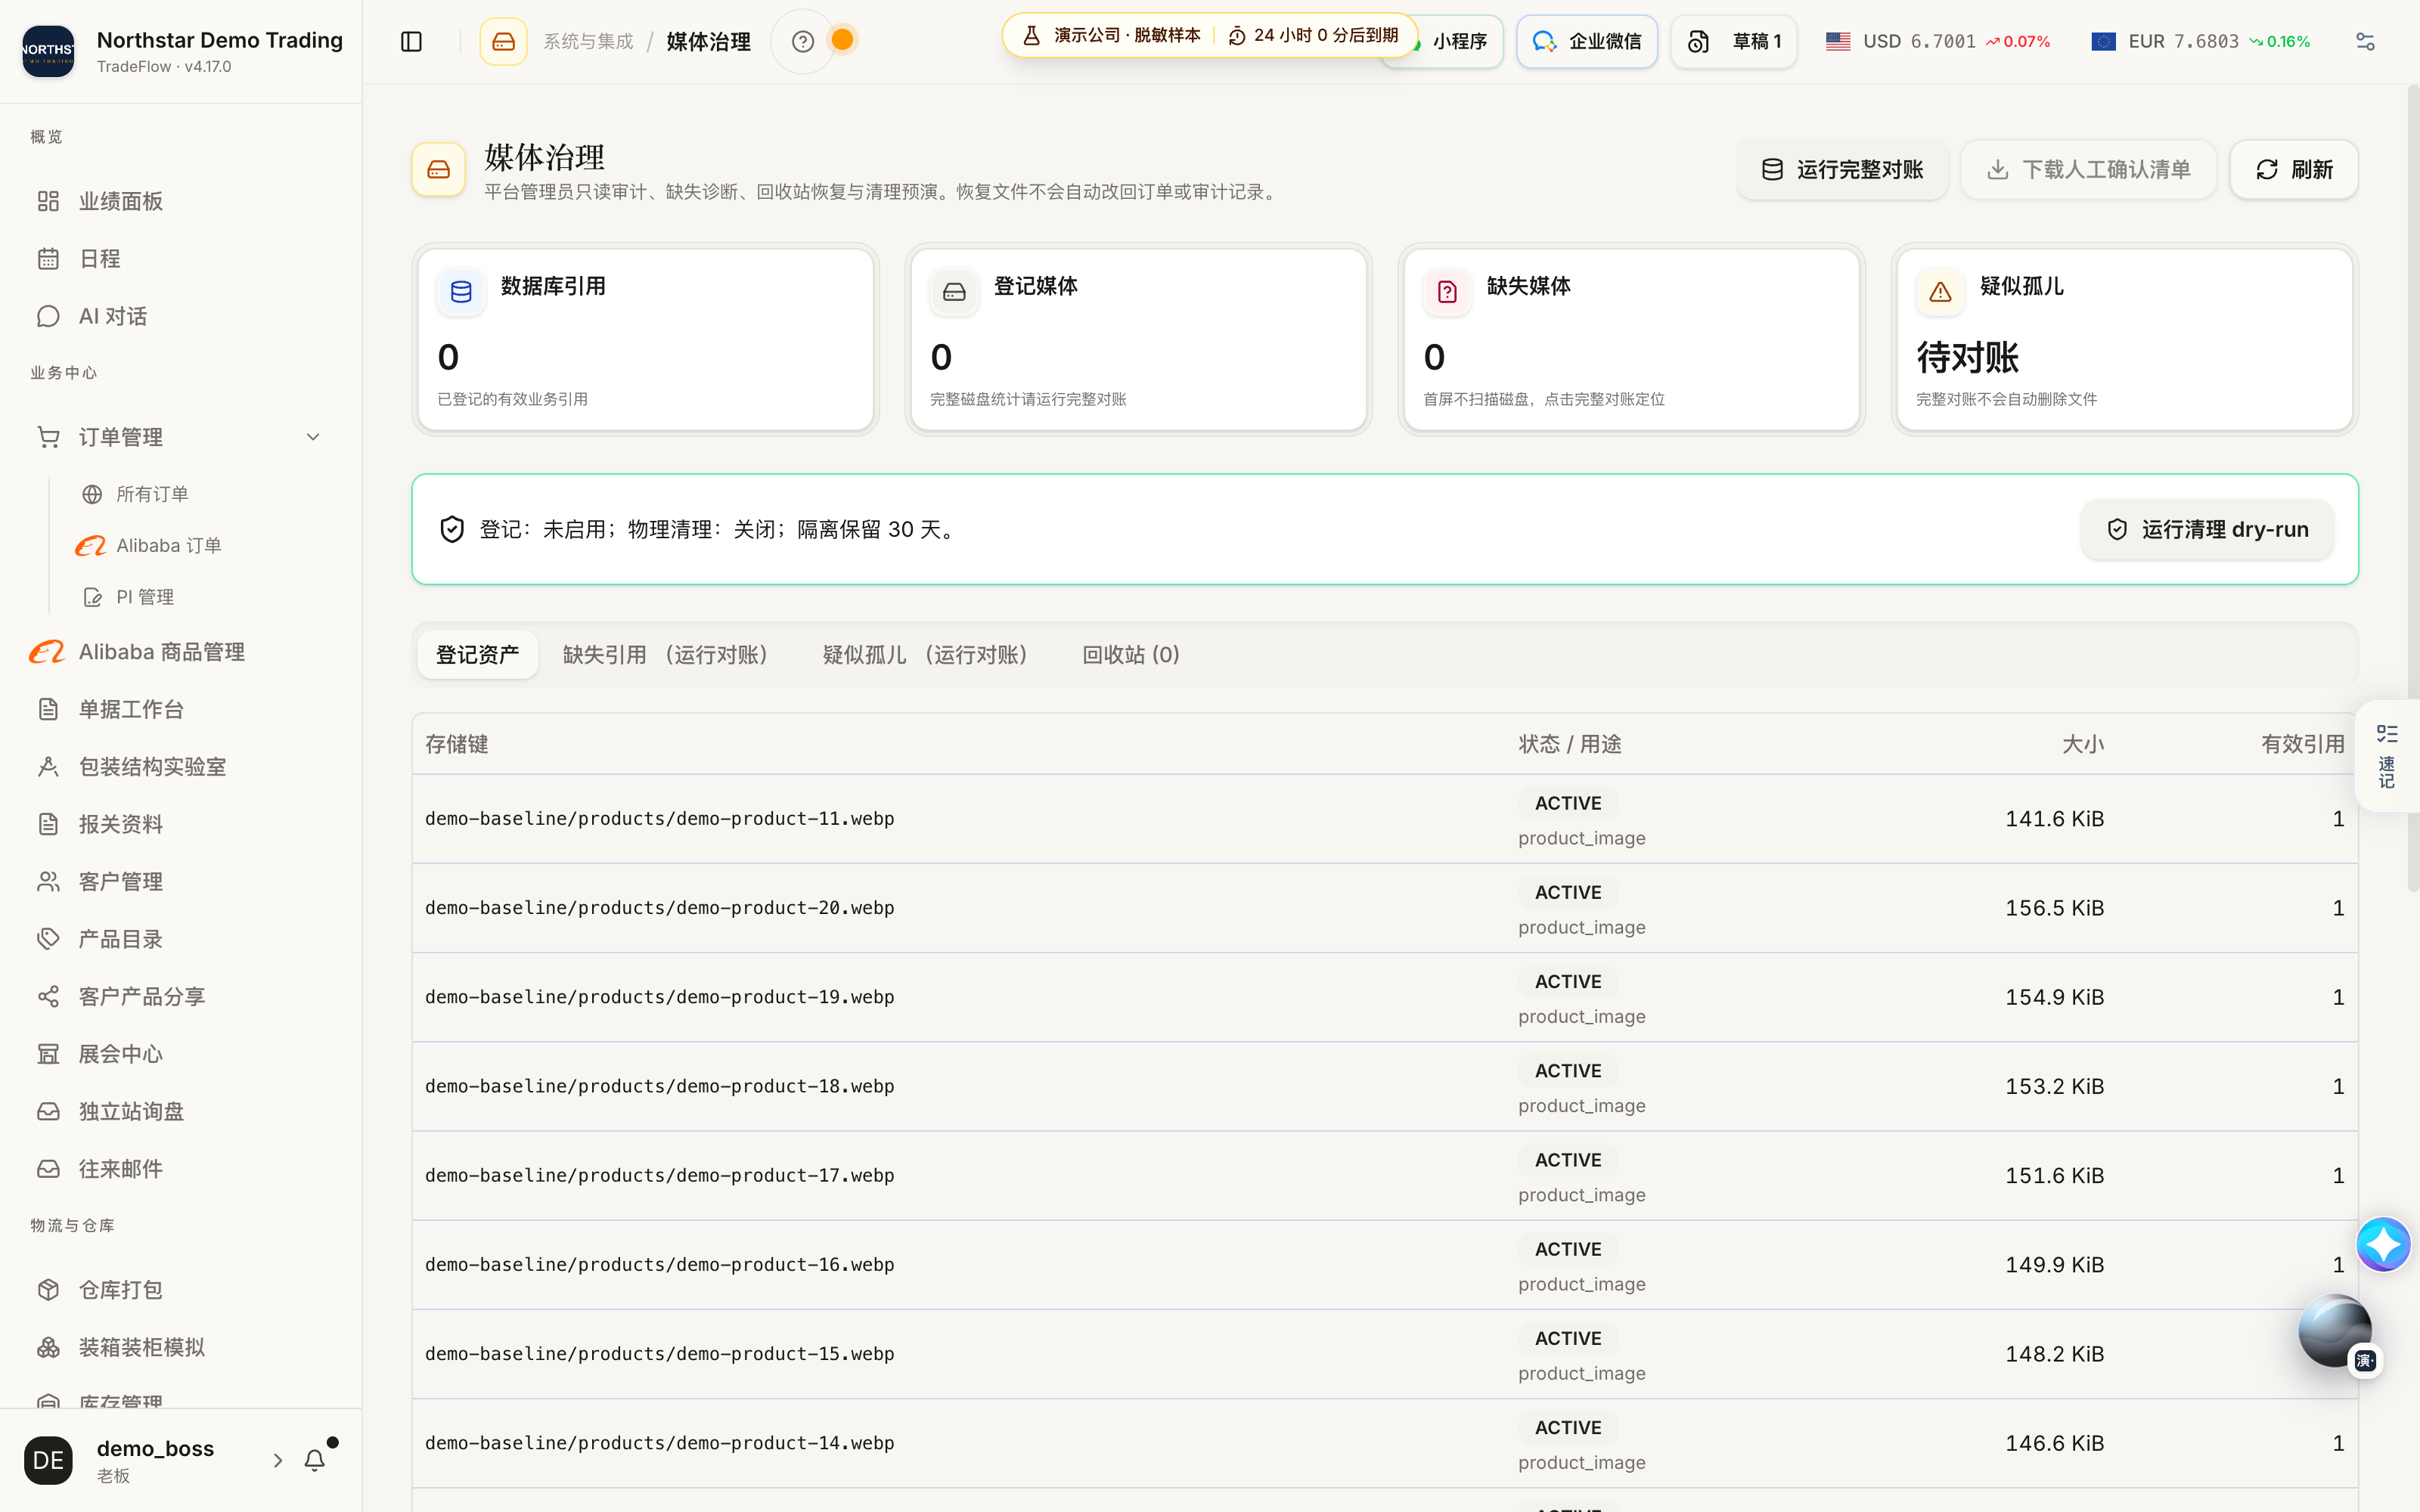The height and width of the screenshot is (1512, 2420).
Task: Expand the demo_boss user menu chevron
Action: pos(278,1460)
